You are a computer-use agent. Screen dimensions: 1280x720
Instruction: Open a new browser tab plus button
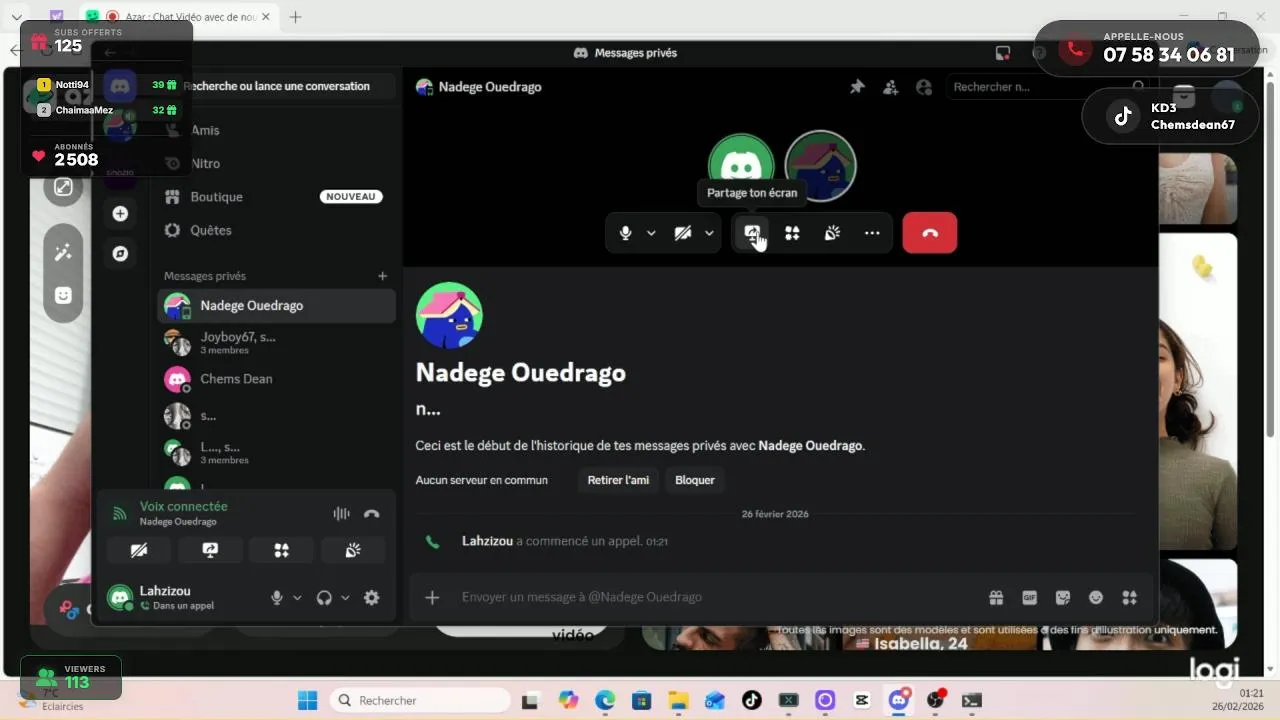pos(296,17)
